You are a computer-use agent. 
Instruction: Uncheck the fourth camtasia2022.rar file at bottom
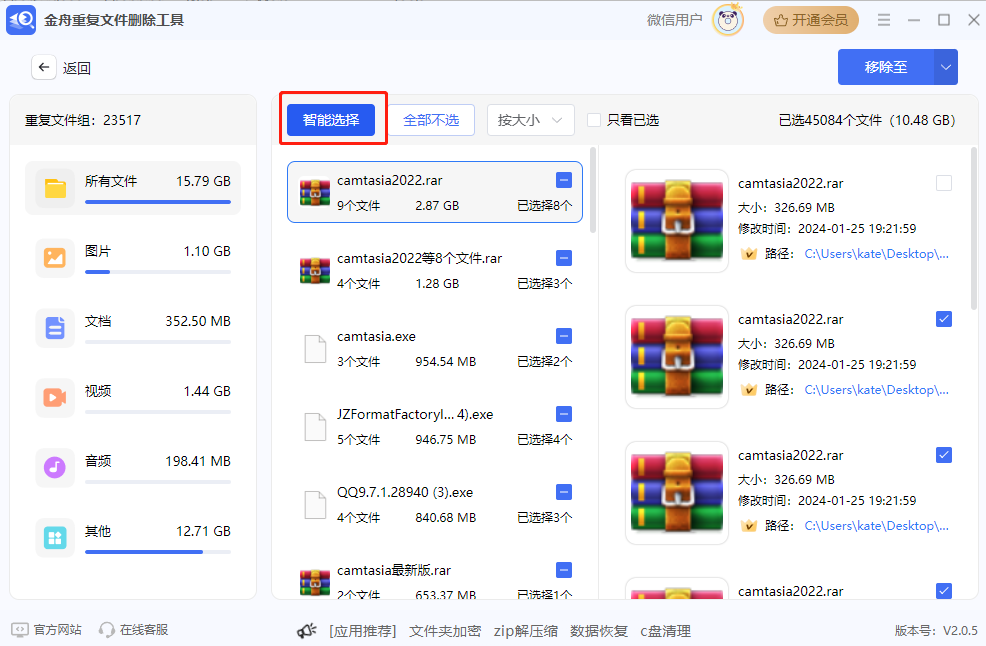click(944, 591)
